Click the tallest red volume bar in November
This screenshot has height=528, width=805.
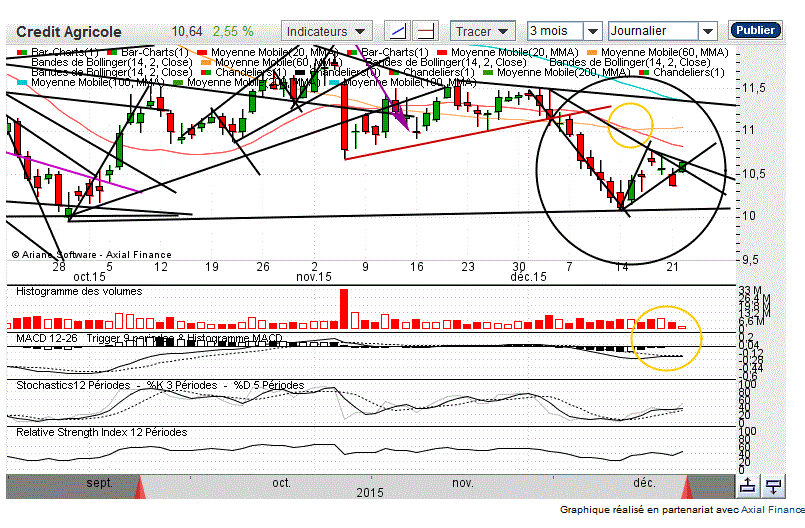pyautogui.click(x=344, y=309)
